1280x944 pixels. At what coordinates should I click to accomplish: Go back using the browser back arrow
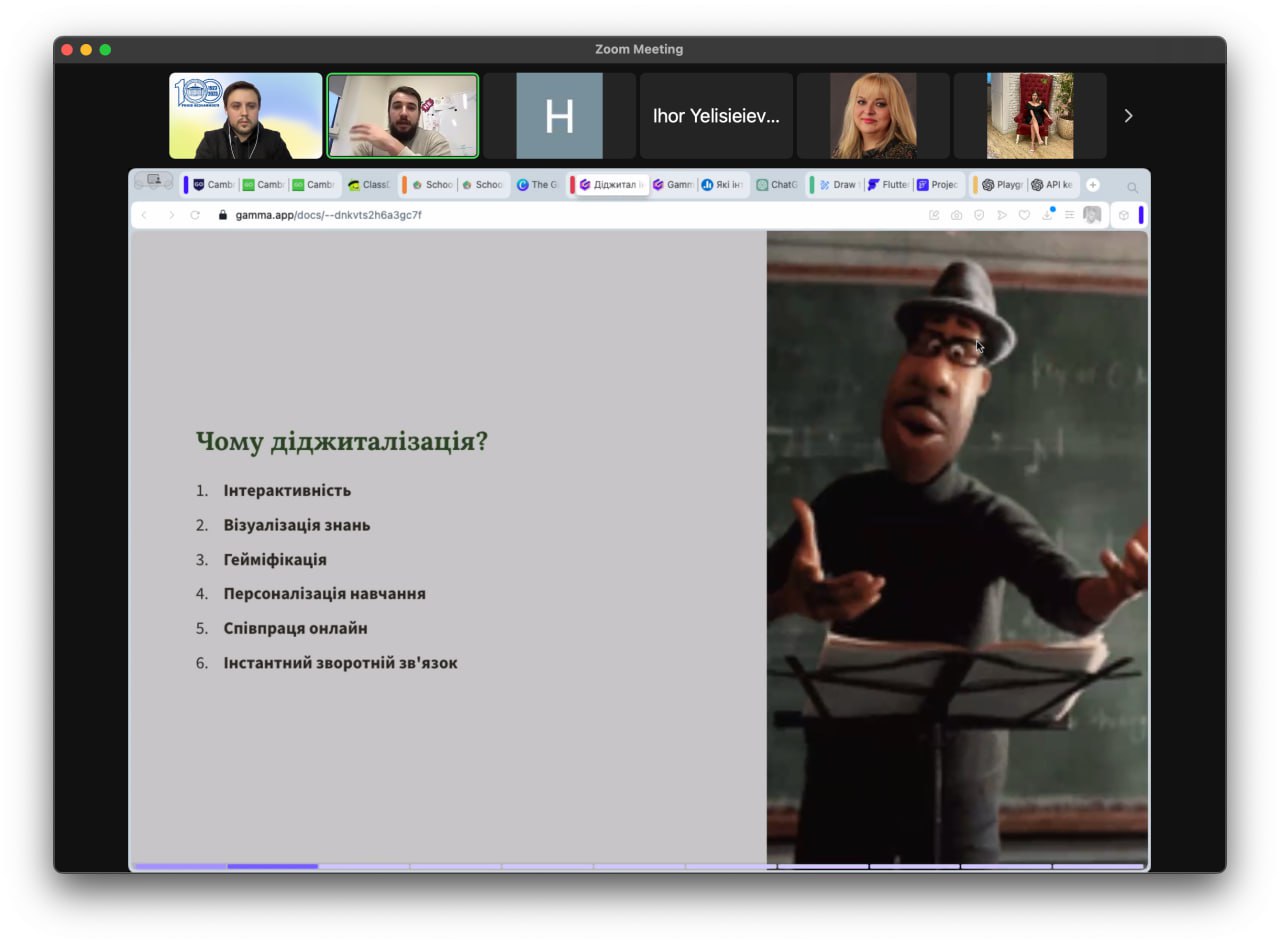[x=144, y=215]
